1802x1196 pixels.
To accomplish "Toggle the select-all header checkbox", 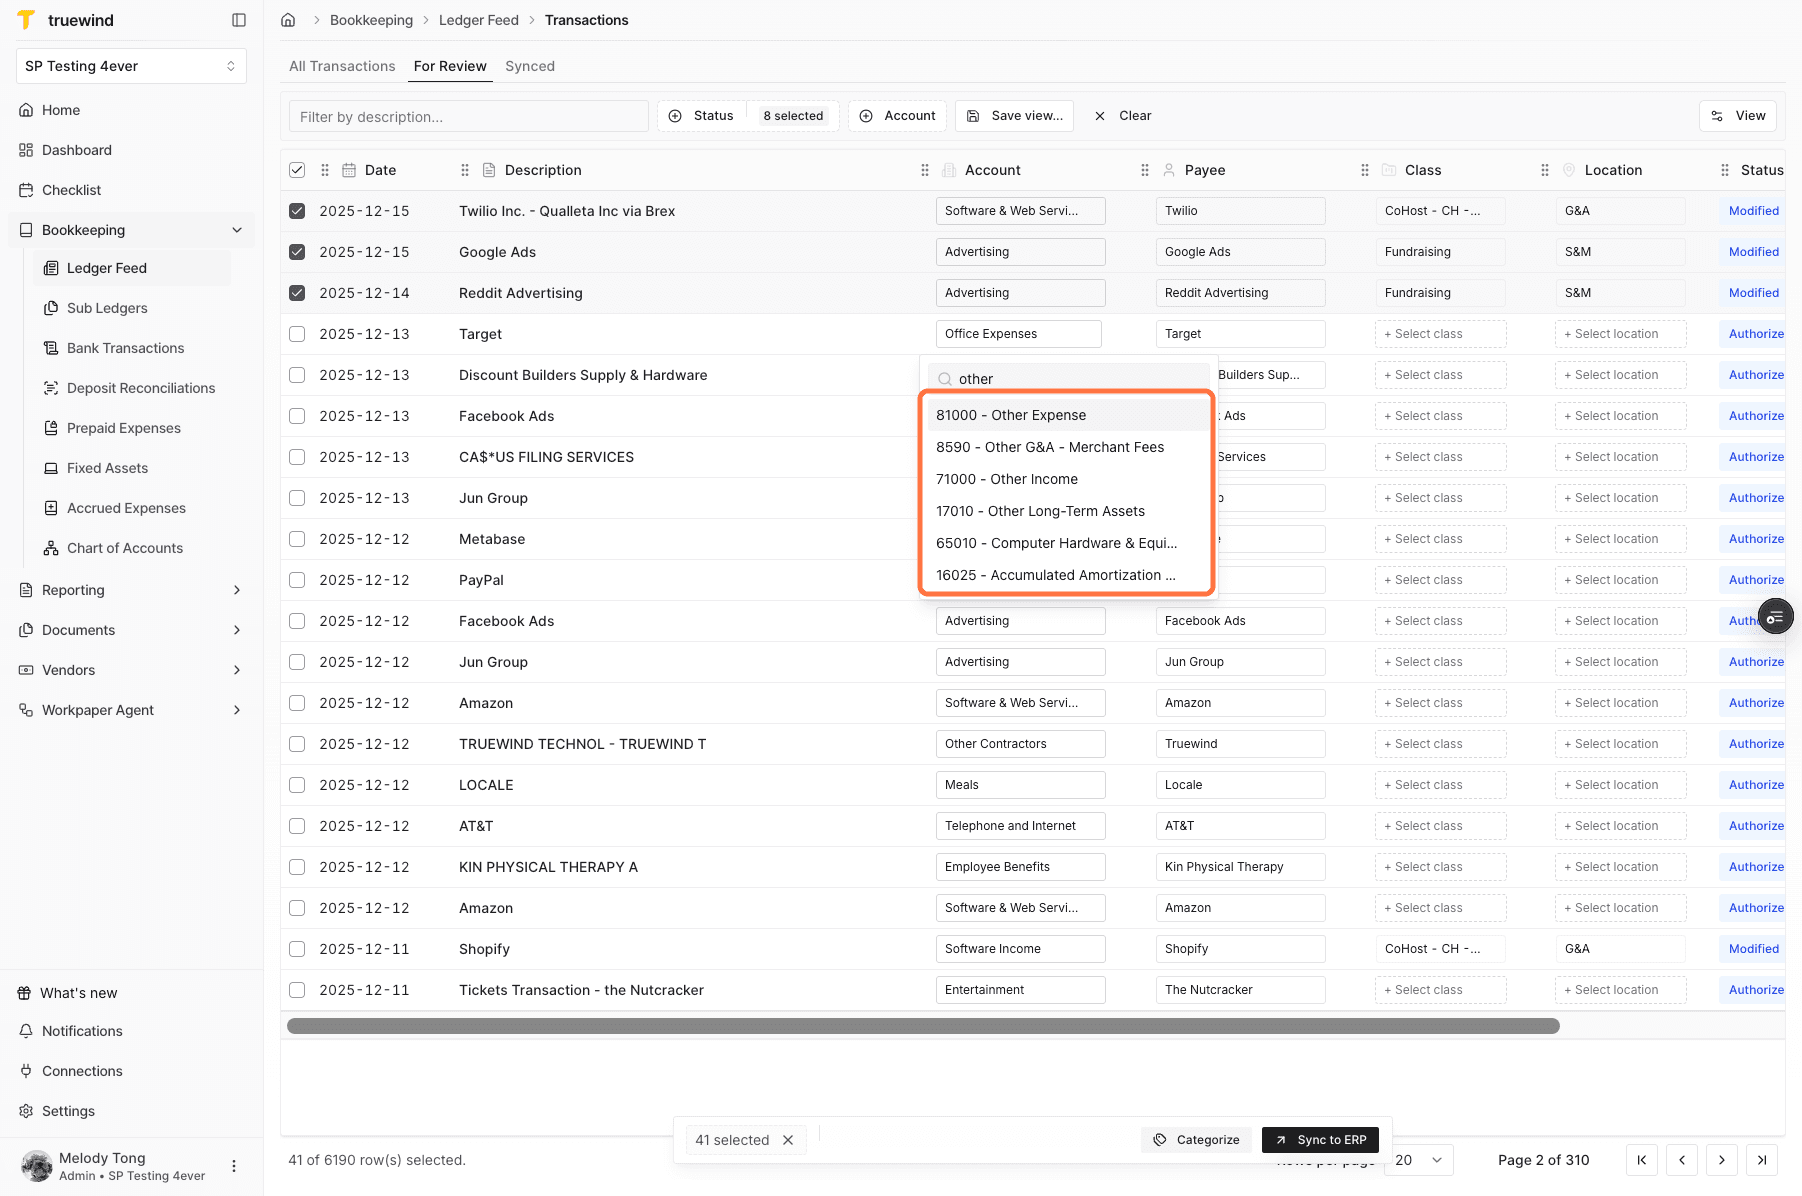I will 297,170.
